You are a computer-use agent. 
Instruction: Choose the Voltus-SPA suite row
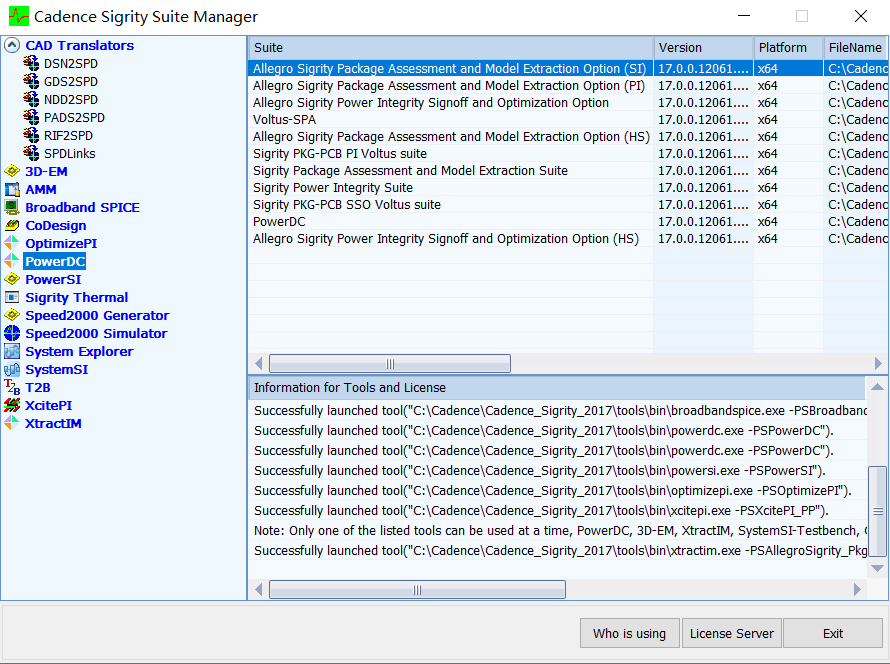click(568, 120)
